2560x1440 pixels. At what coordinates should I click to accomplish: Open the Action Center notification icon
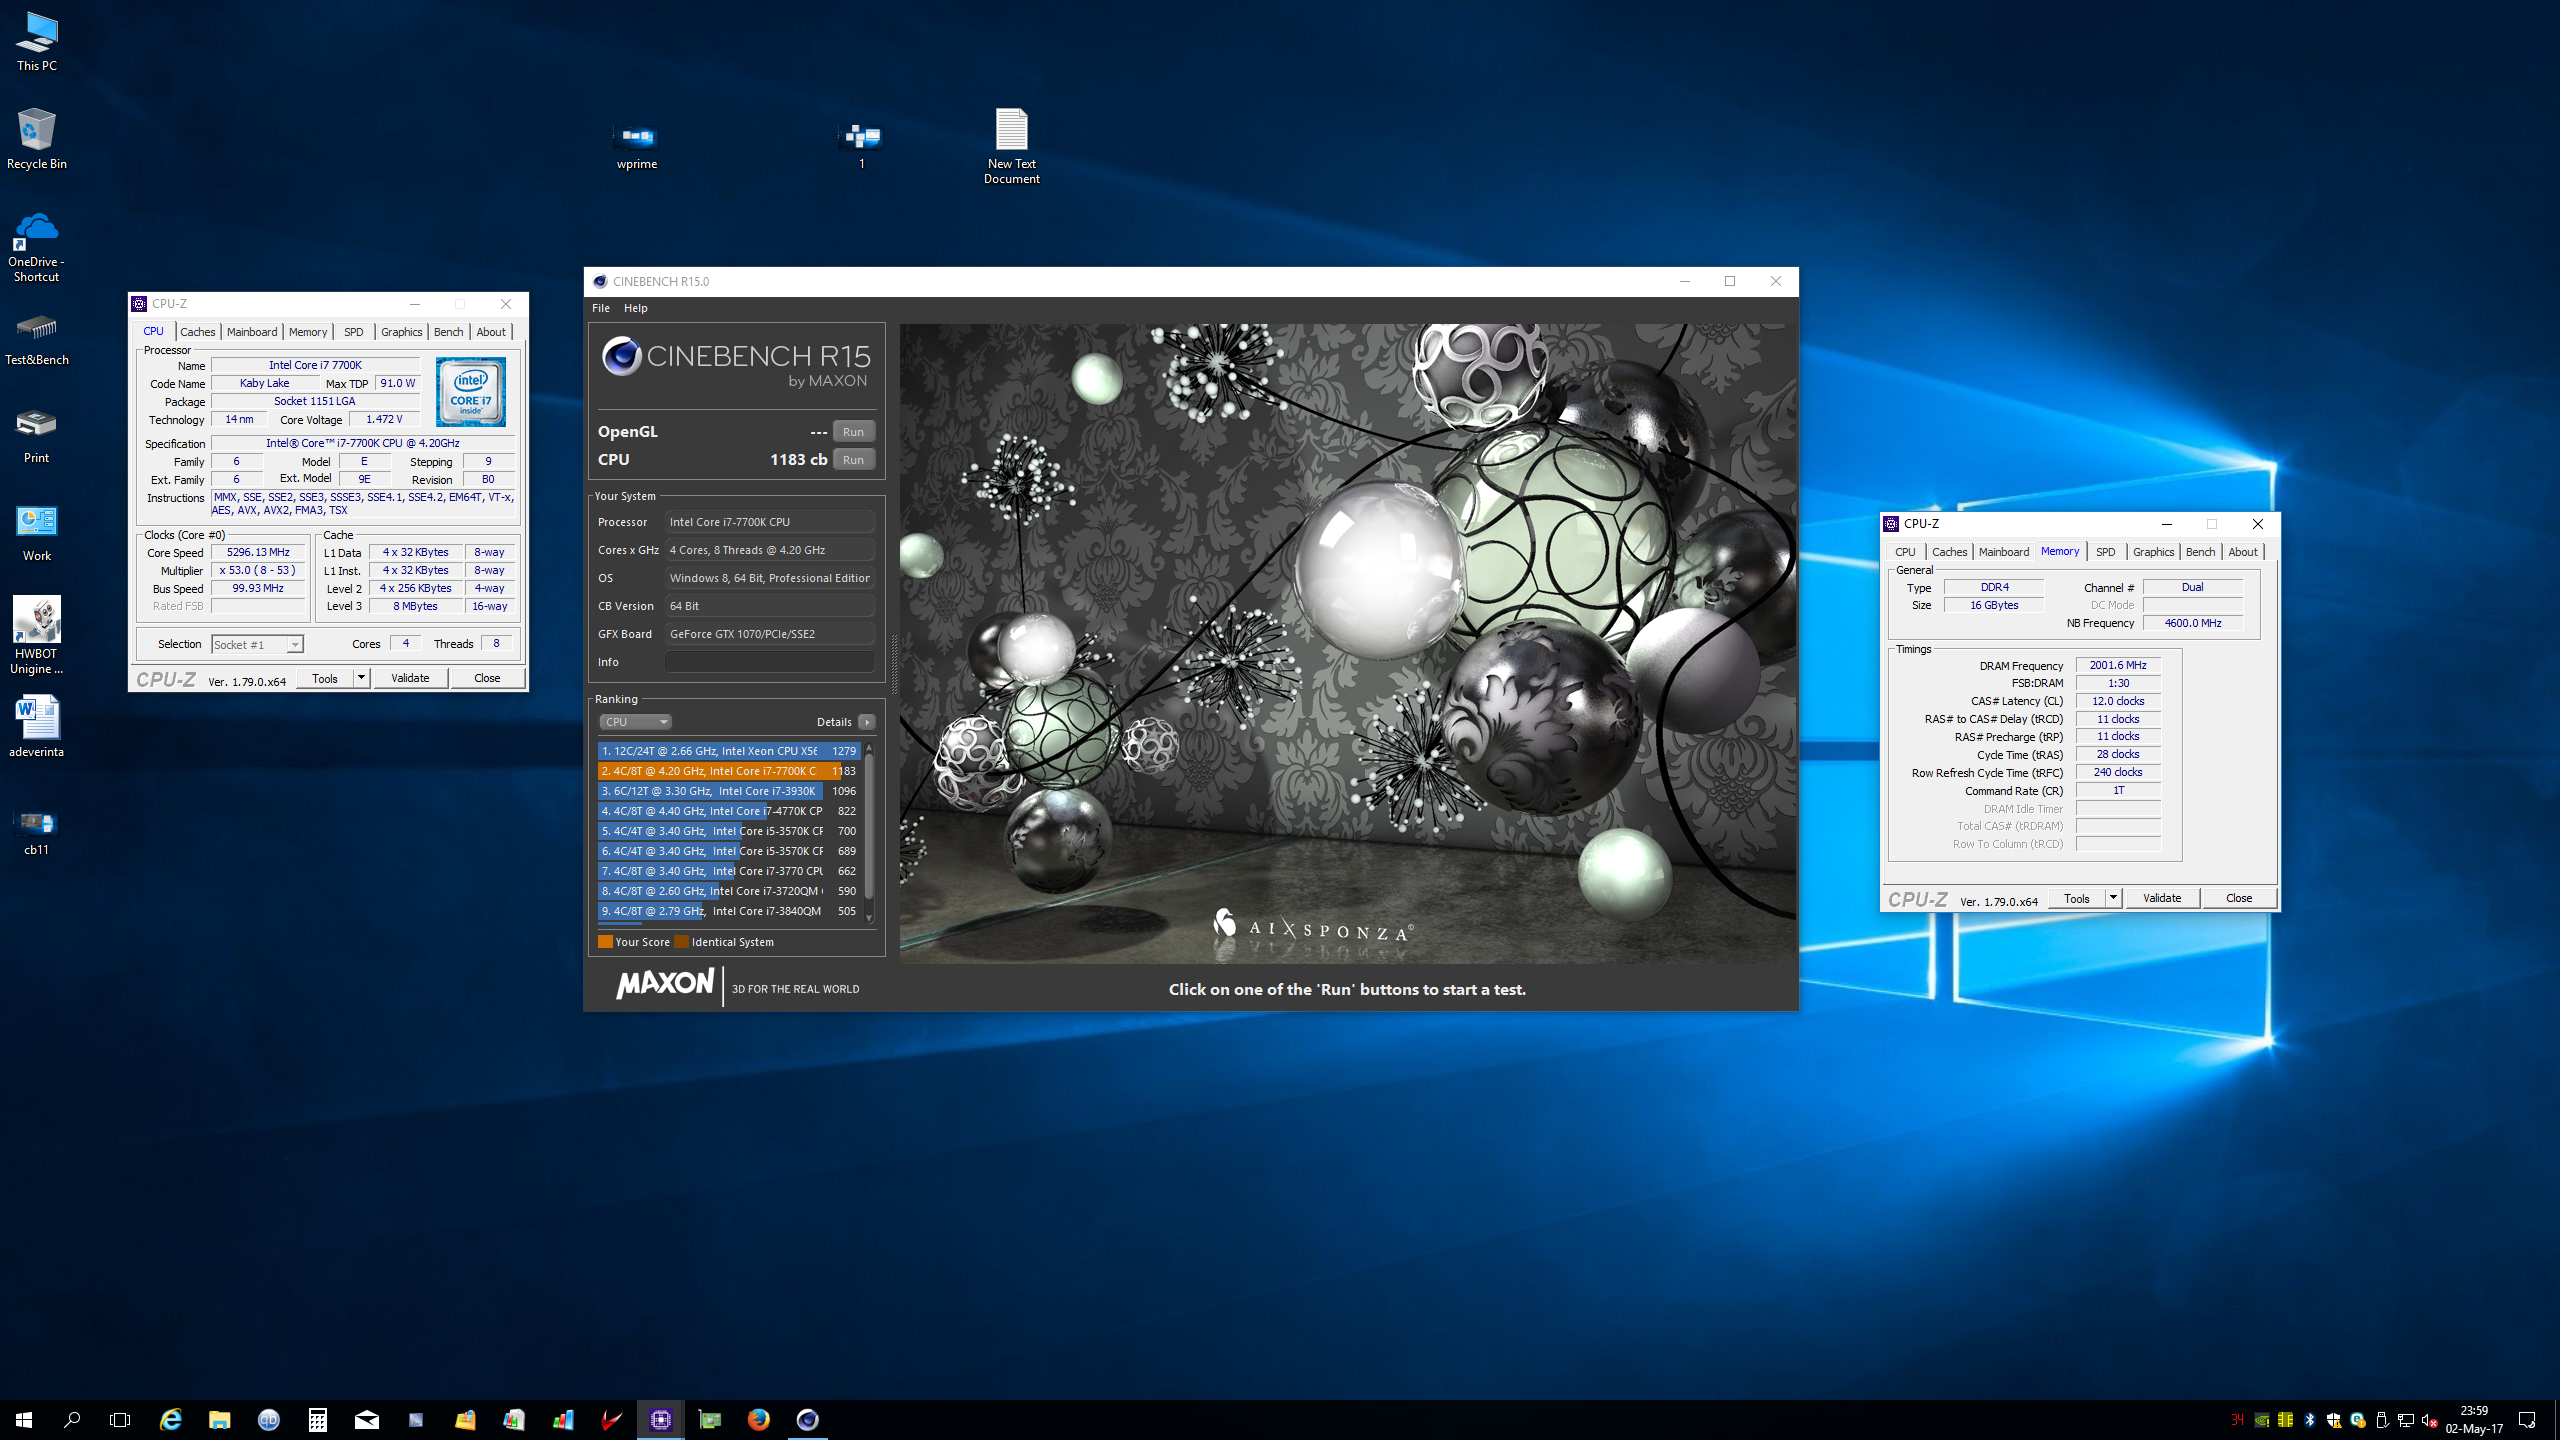[x=2527, y=1420]
